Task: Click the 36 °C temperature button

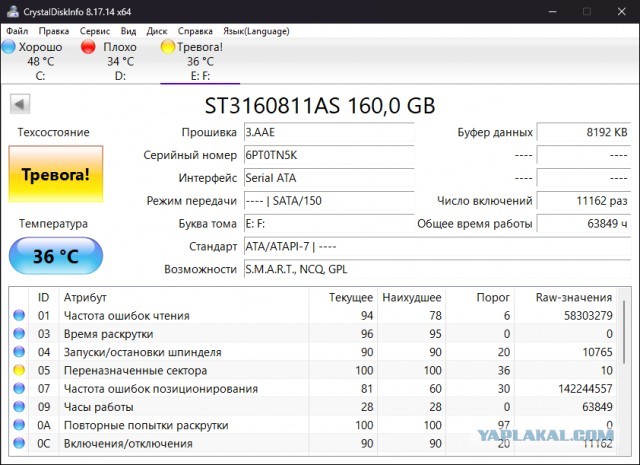Action: [x=56, y=256]
